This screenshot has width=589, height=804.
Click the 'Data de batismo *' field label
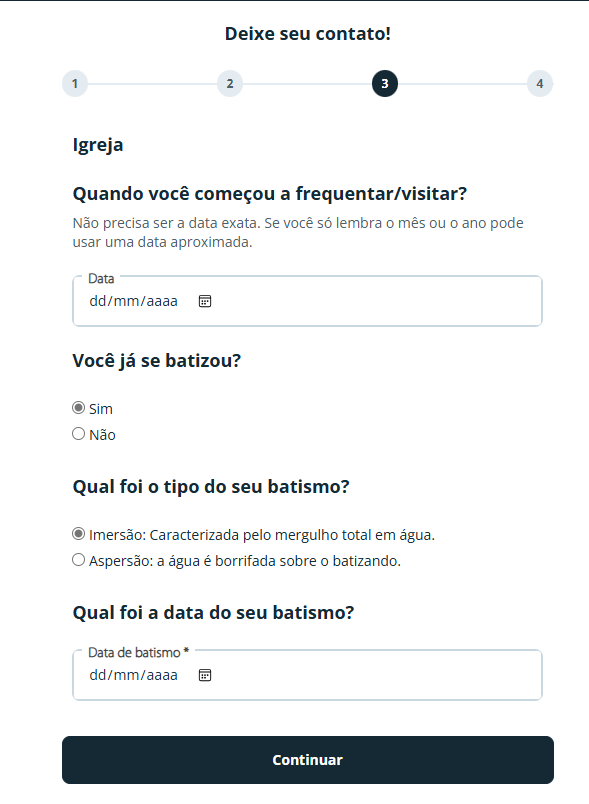tap(139, 652)
